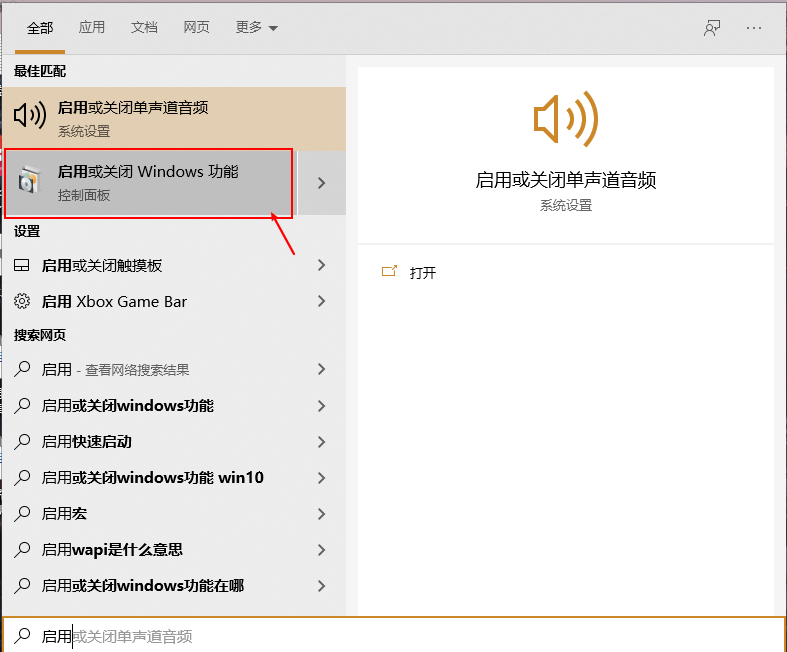
Task: Click the feedback person icon
Action: pos(712,28)
